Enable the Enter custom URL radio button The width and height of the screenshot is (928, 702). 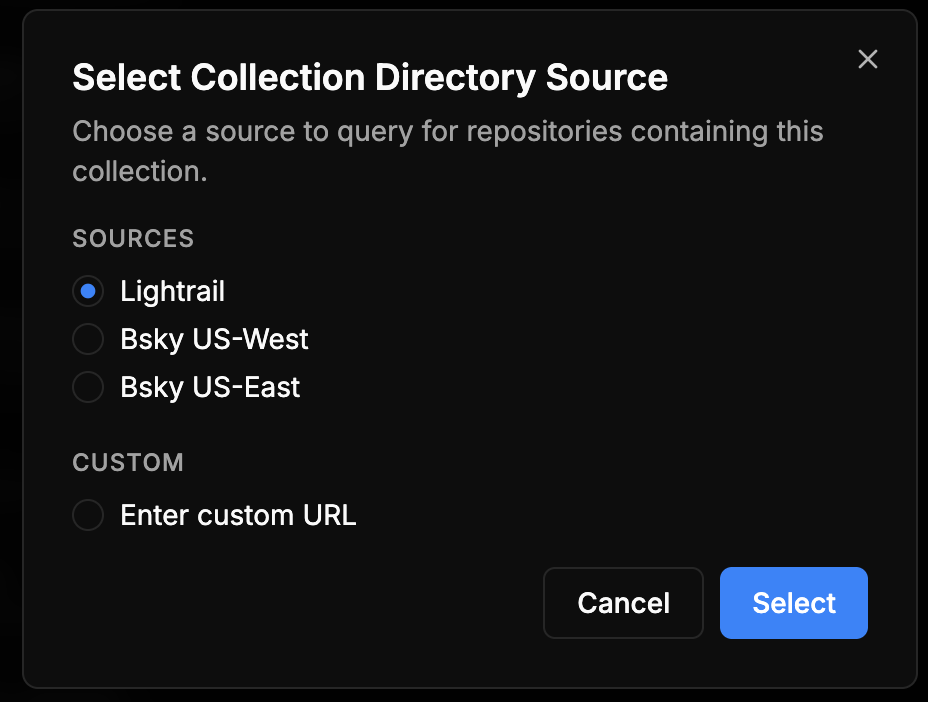click(88, 515)
